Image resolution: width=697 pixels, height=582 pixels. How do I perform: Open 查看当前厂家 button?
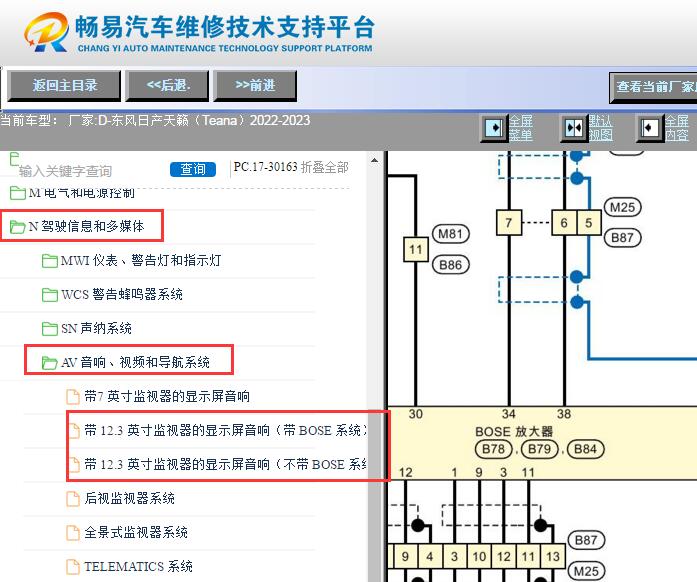pyautogui.click(x=653, y=88)
